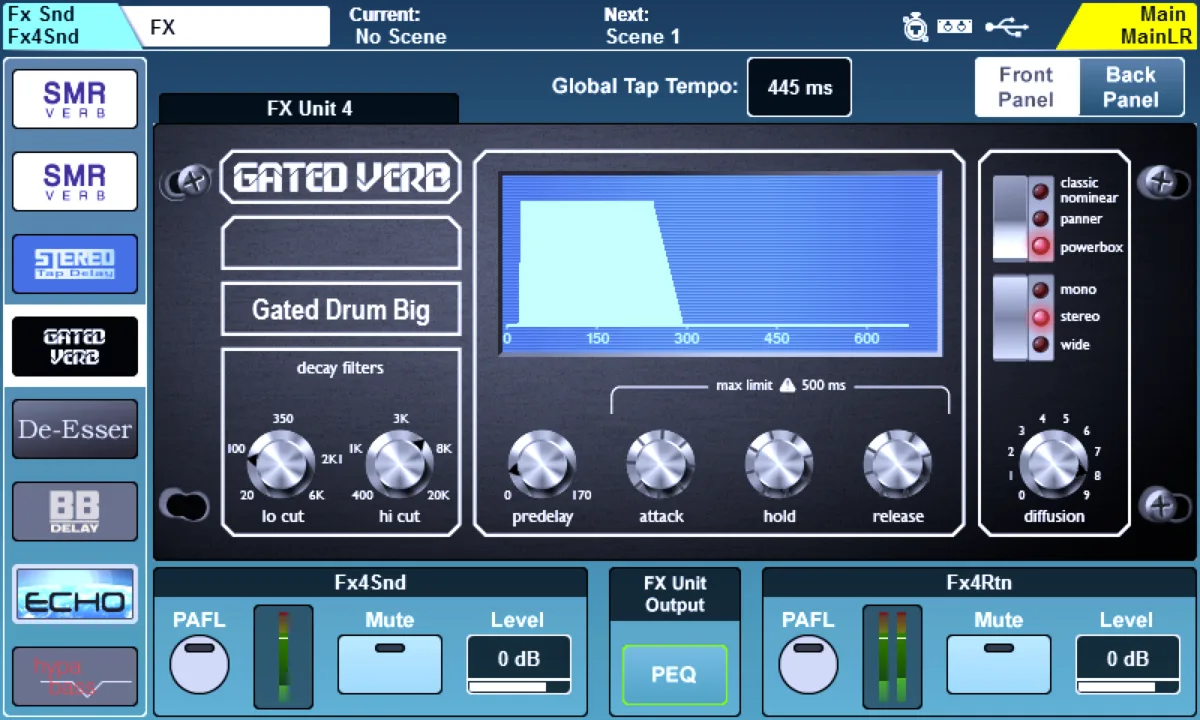
Task: Click the Current No Scene indicator
Action: [x=400, y=26]
